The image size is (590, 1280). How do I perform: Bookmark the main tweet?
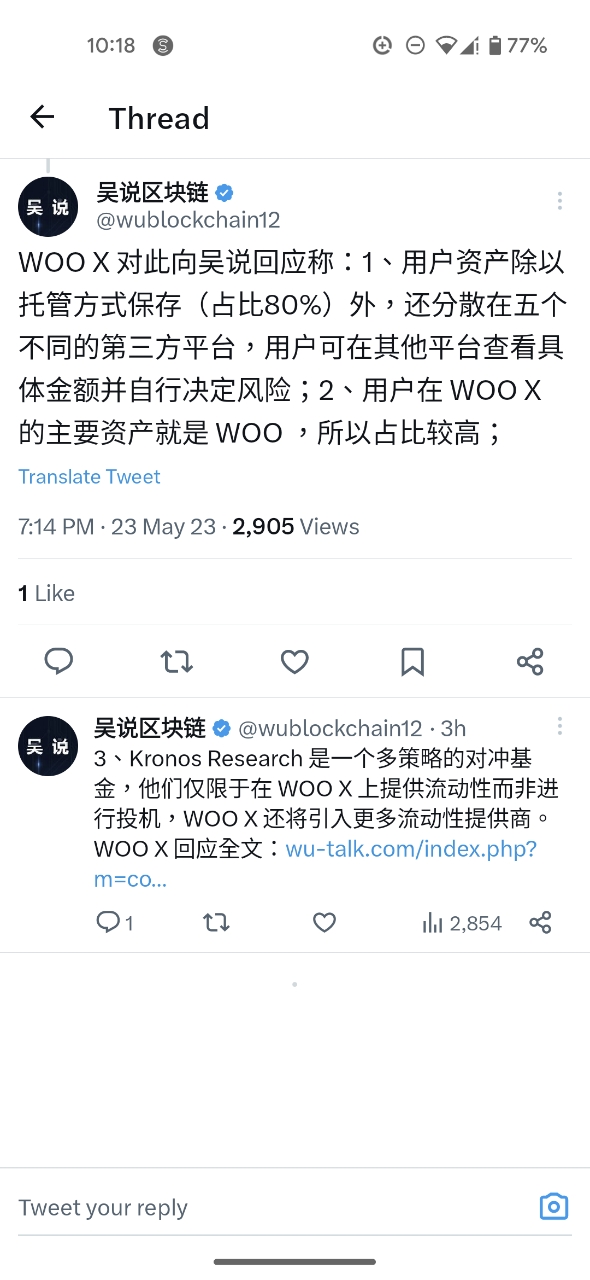pyautogui.click(x=412, y=661)
